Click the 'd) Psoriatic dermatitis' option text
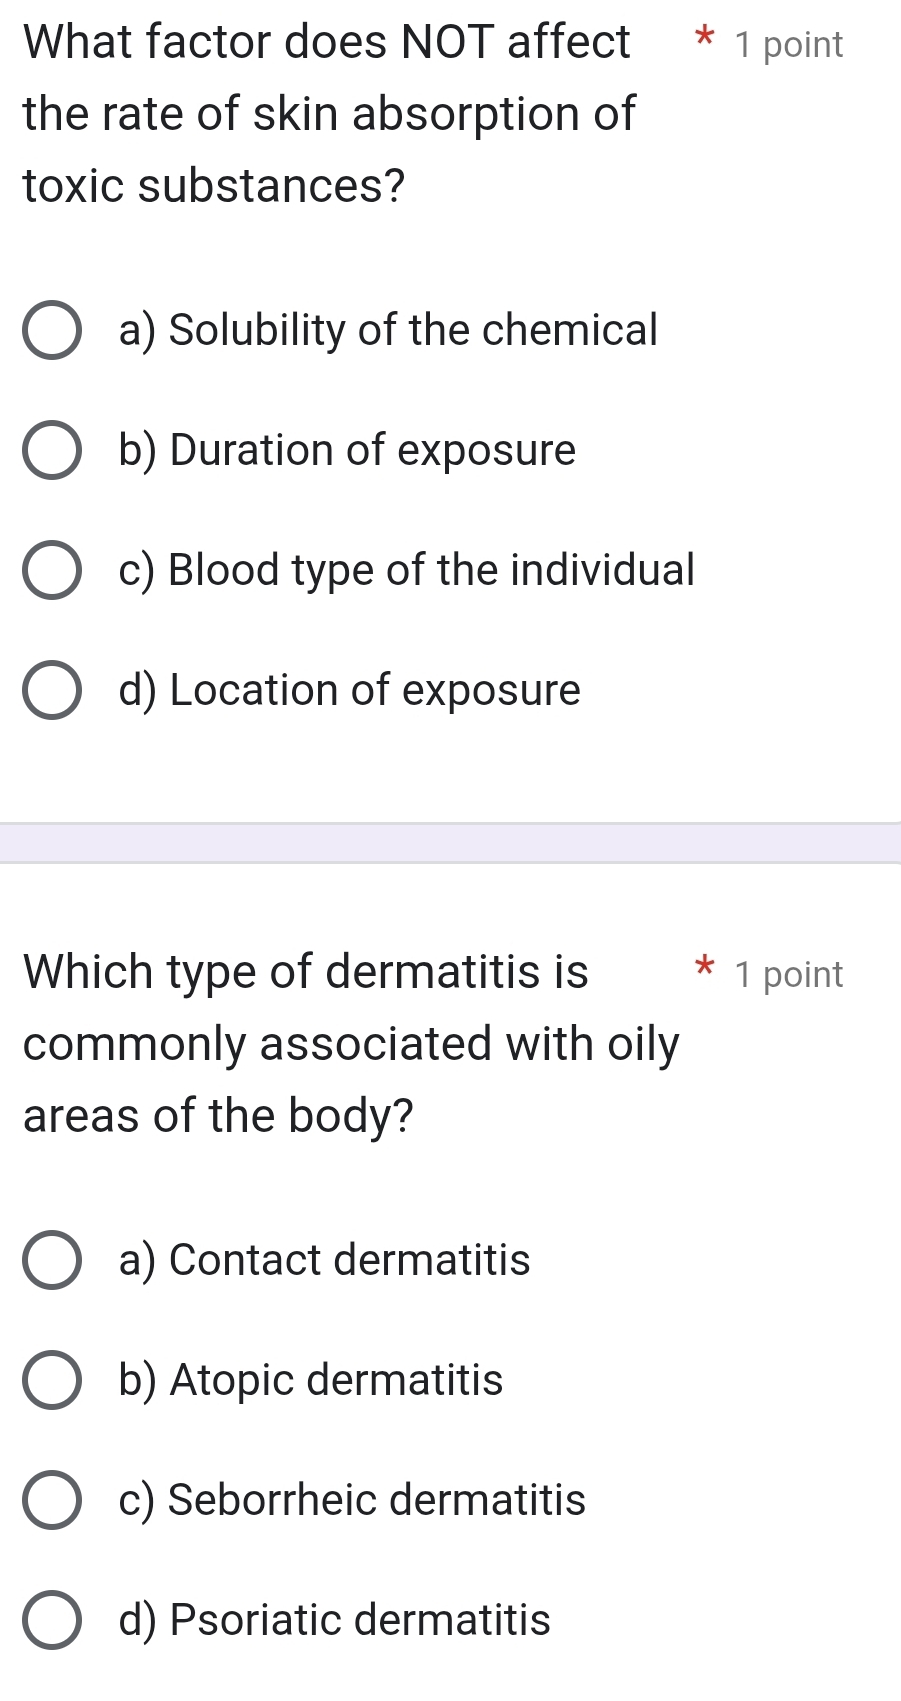 334,1620
